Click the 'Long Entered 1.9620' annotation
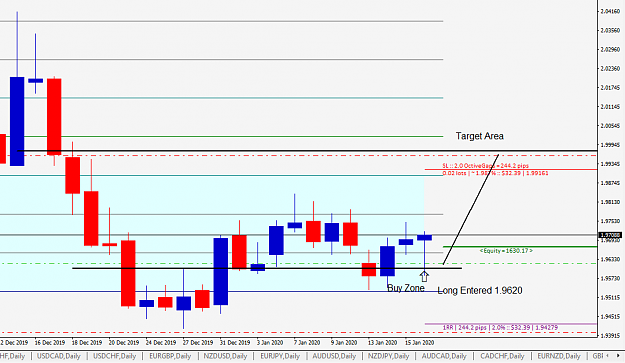The height and width of the screenshot is (363, 625). point(480,290)
